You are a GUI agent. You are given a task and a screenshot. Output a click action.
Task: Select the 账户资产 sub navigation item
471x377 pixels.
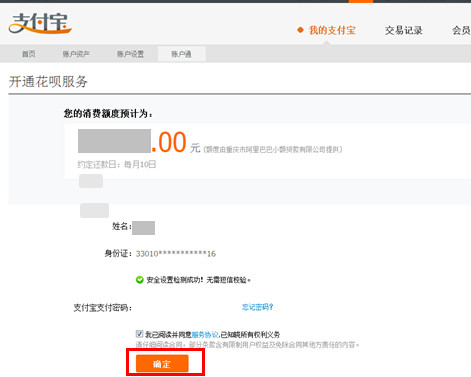(x=76, y=54)
